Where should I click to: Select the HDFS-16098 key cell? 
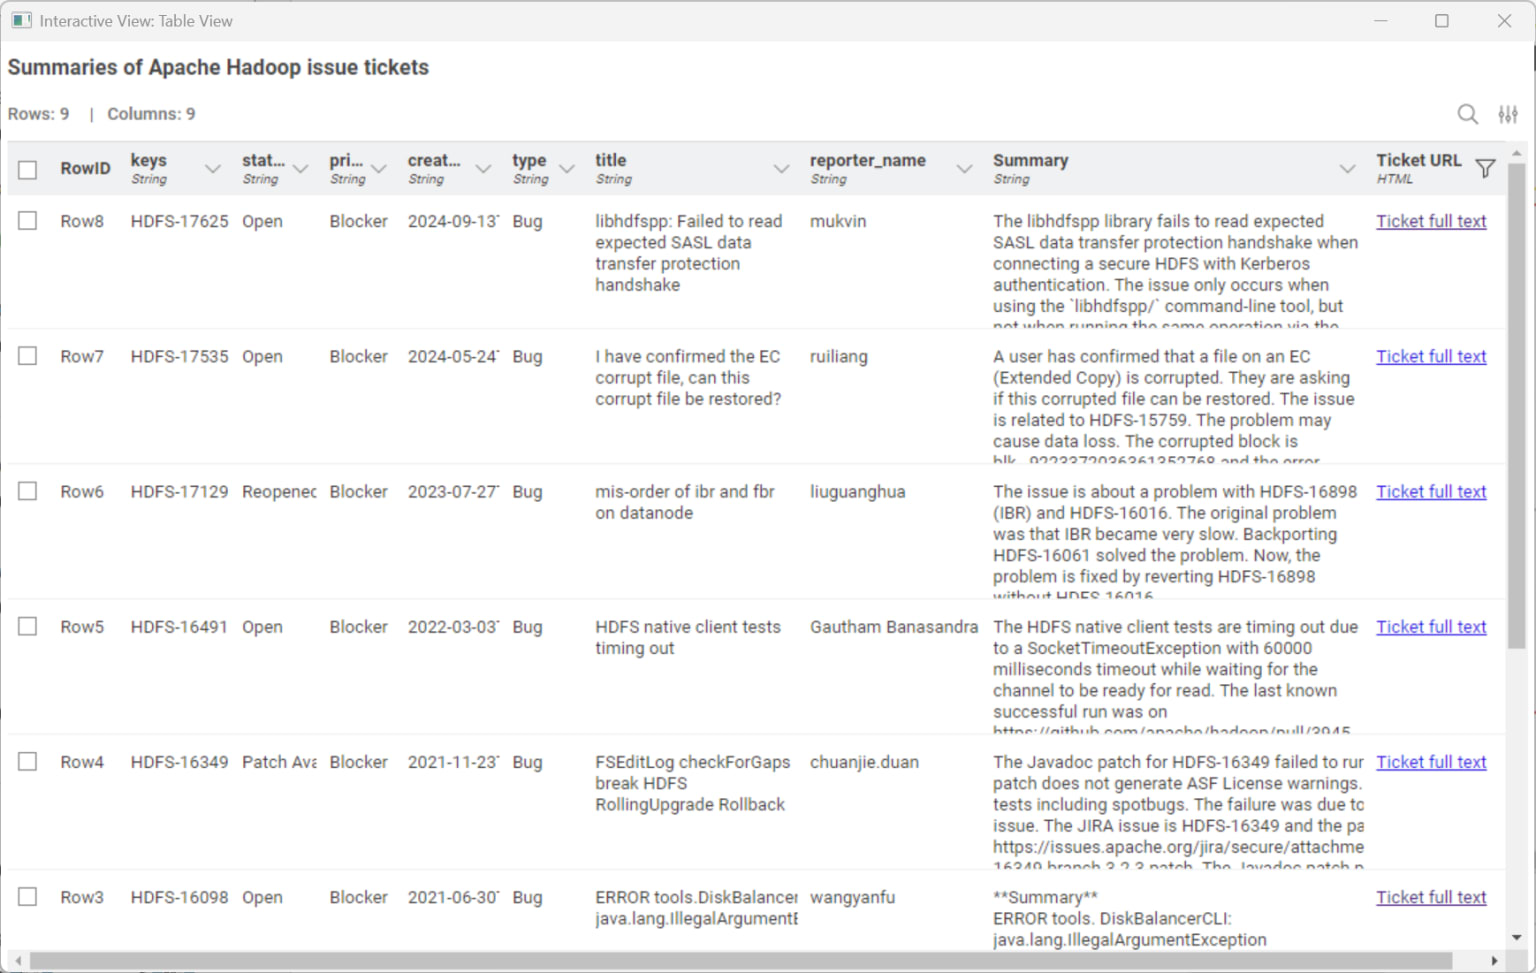[x=179, y=897]
